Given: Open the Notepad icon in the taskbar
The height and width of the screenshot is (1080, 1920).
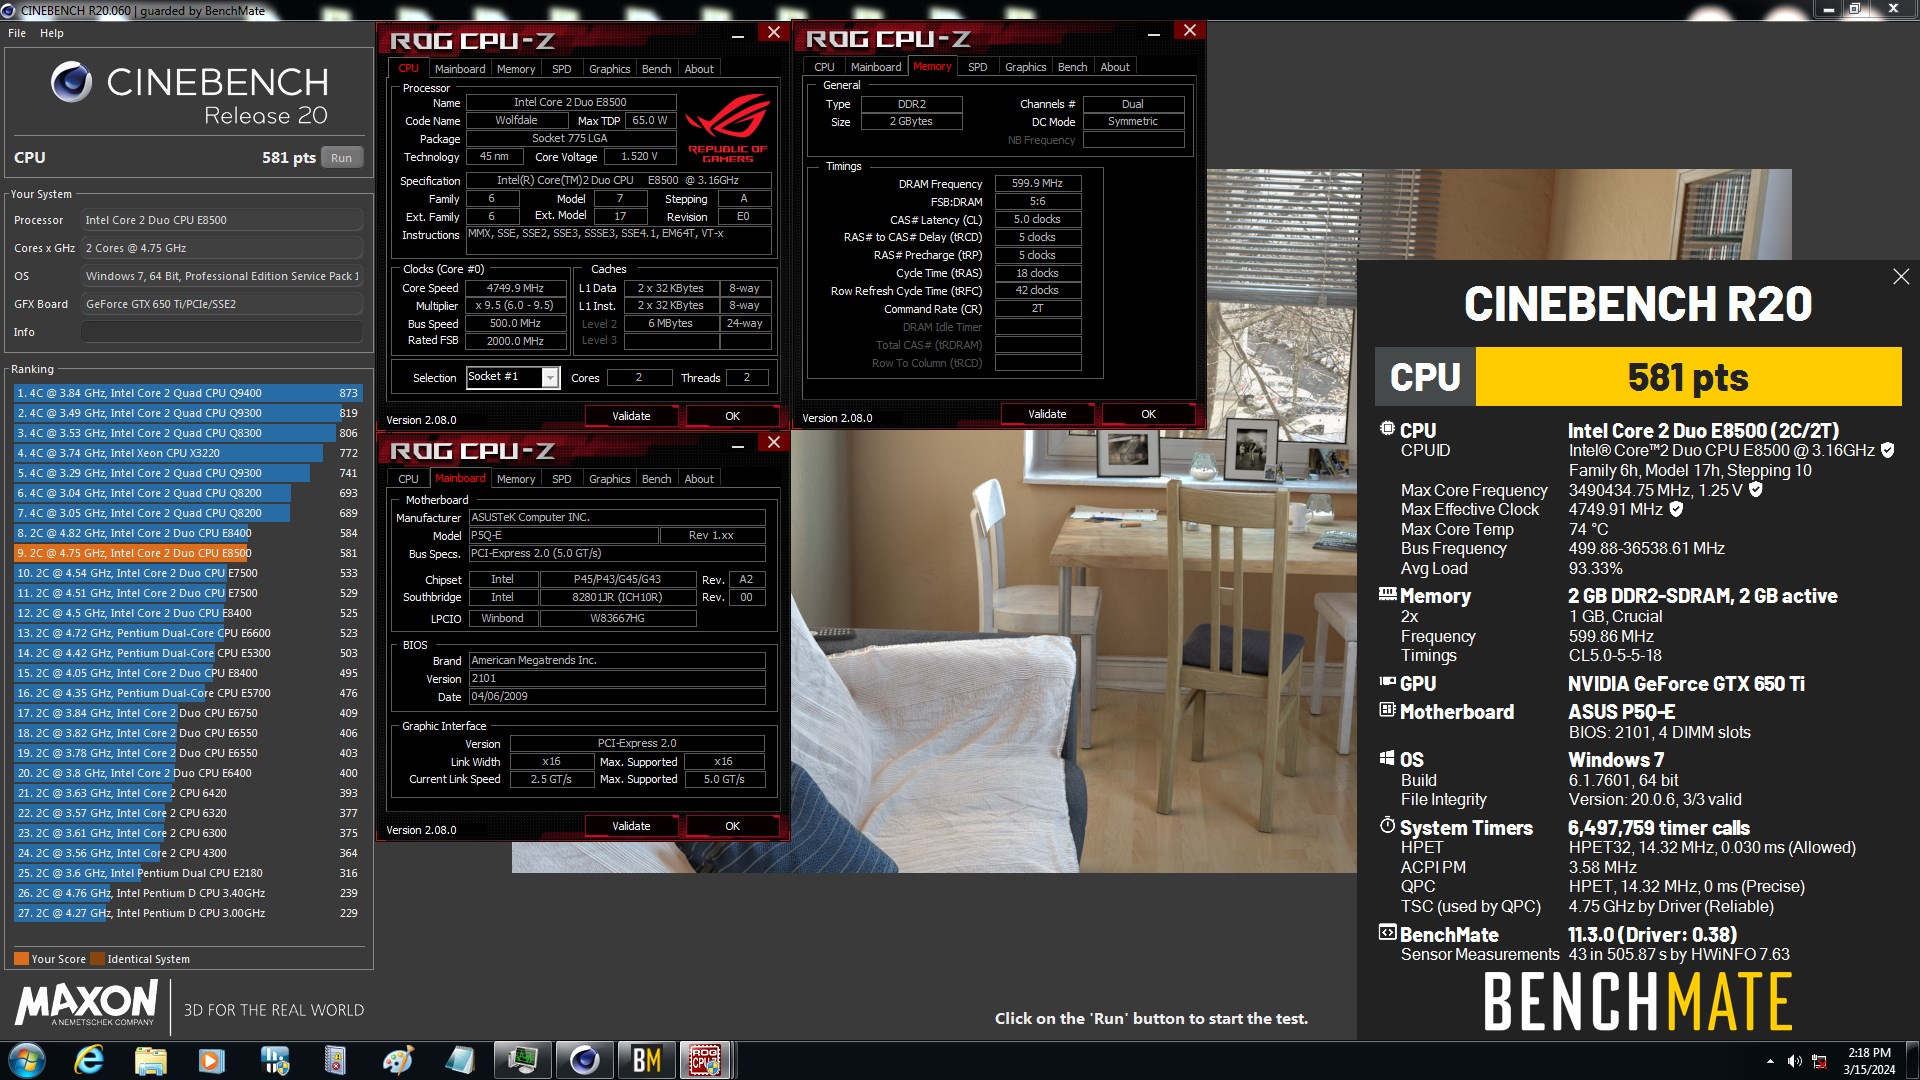Looking at the screenshot, I should 460,1060.
